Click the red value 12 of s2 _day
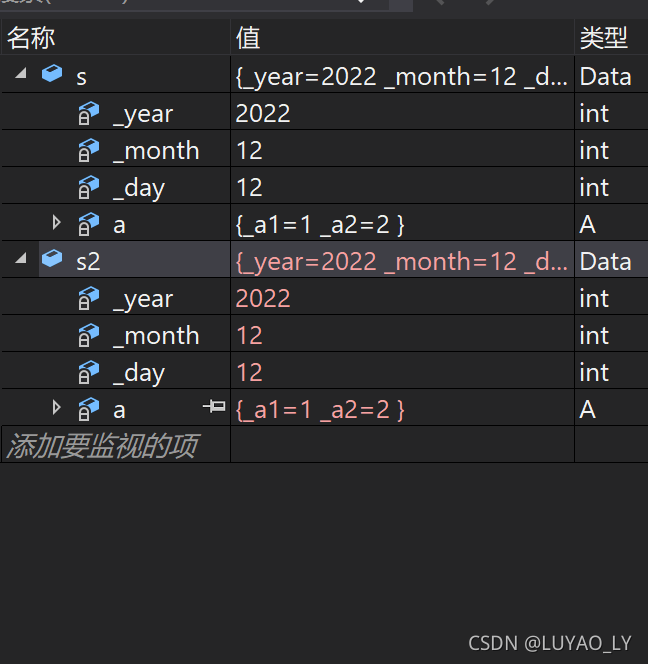Image resolution: width=648 pixels, height=664 pixels. point(249,372)
